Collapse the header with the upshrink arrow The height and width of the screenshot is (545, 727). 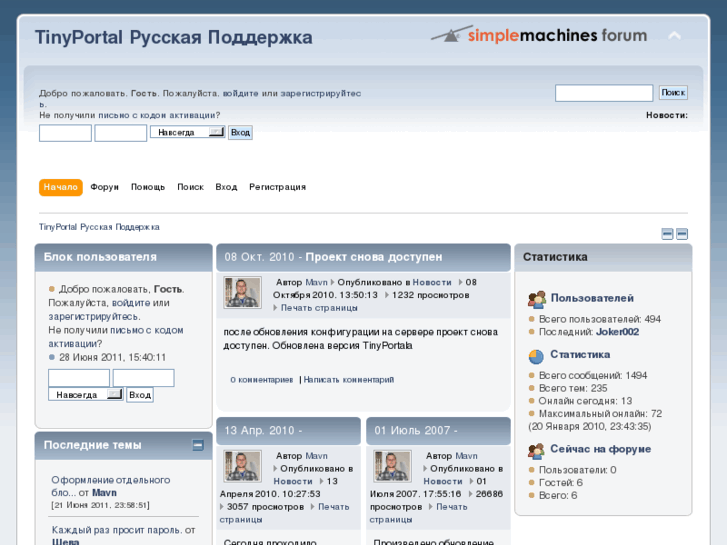click(674, 36)
